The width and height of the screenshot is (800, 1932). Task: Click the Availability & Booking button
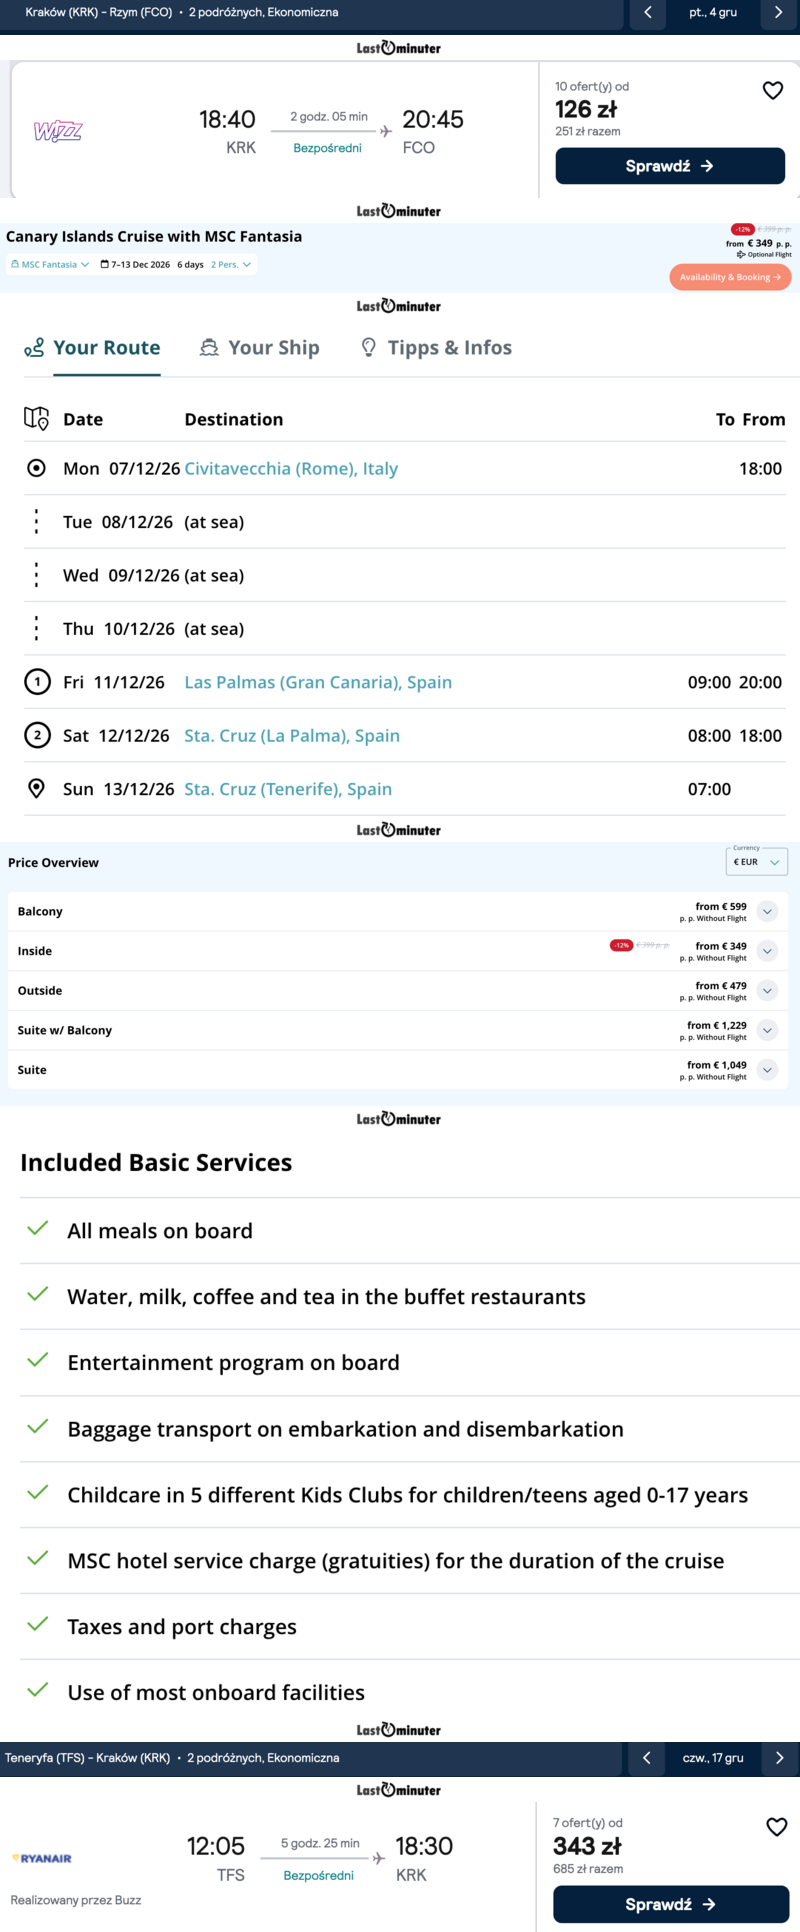[x=730, y=277]
